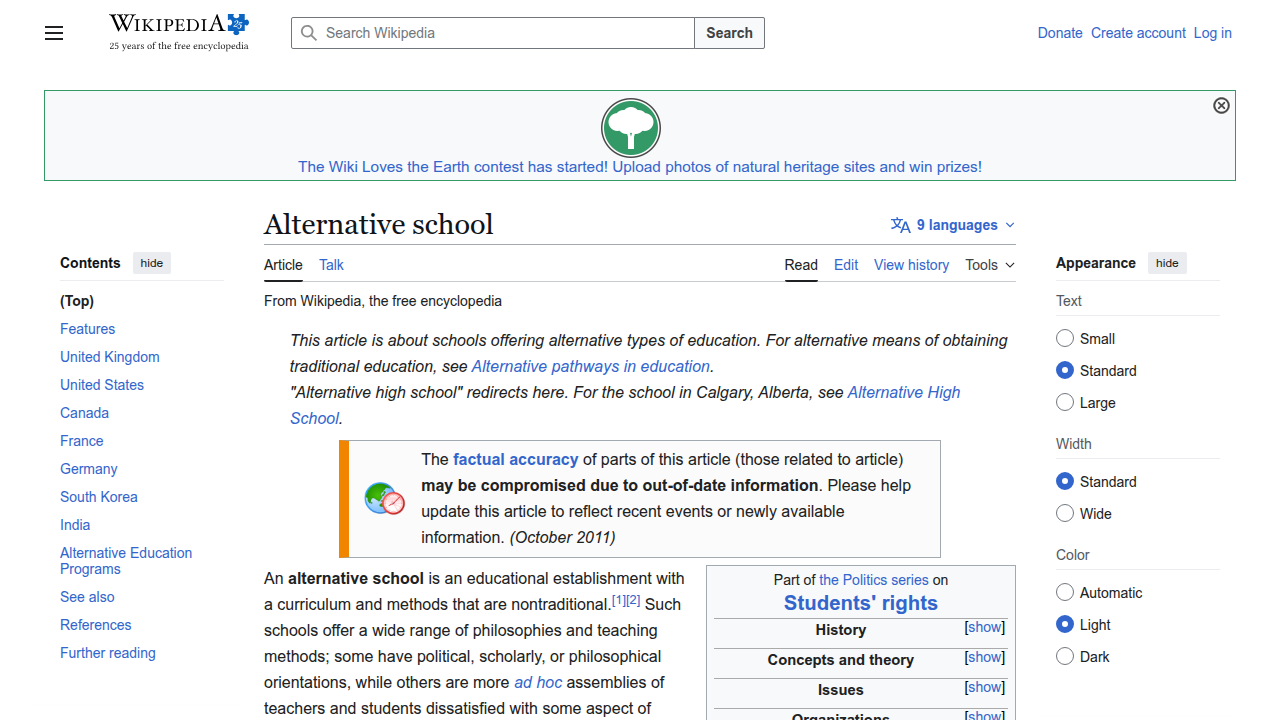Dismiss the Wiki Loves Earth banner

click(1221, 105)
